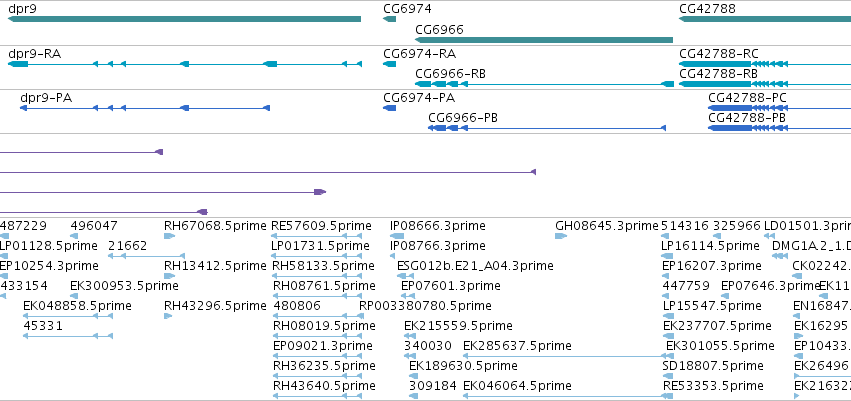The image size is (851, 401).
Task: Select the CG6974-PA protein label
Action: (419, 98)
